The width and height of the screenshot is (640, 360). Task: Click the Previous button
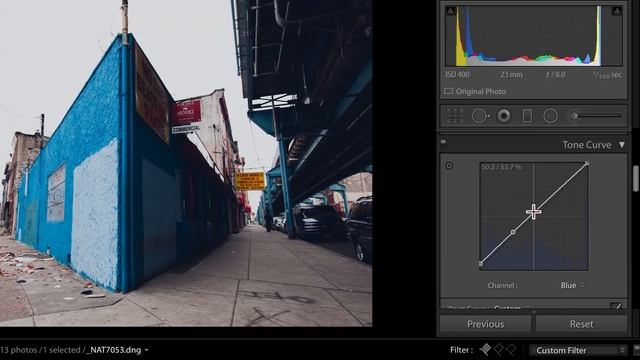485,324
